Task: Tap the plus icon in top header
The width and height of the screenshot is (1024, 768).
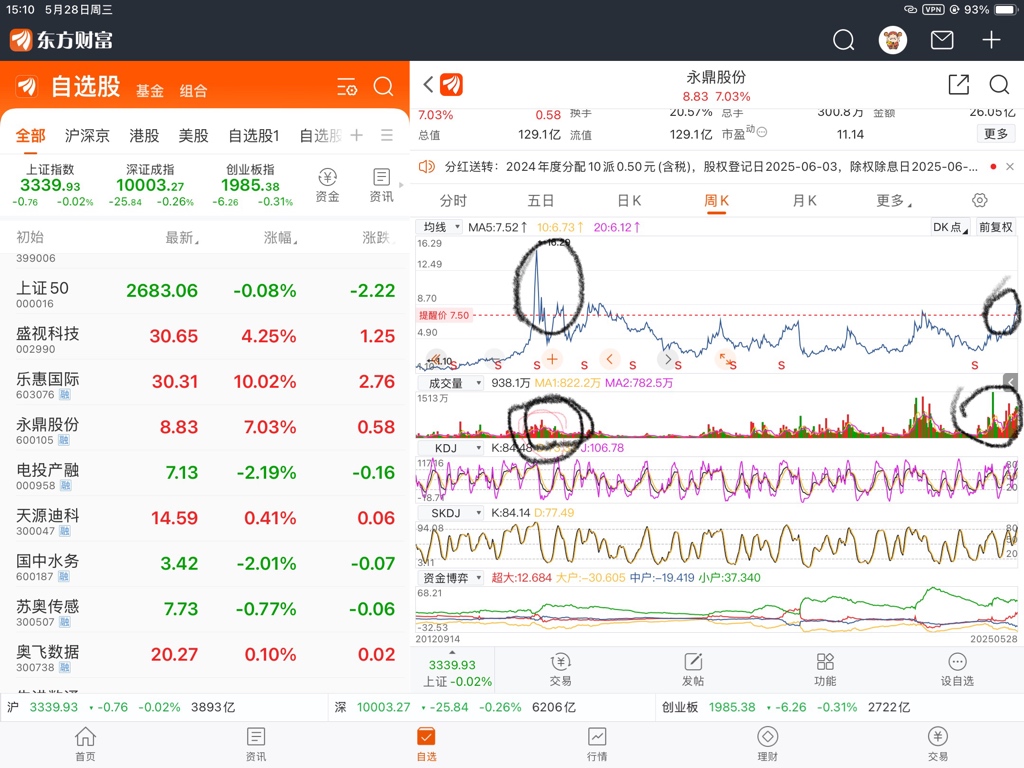Action: coord(991,40)
